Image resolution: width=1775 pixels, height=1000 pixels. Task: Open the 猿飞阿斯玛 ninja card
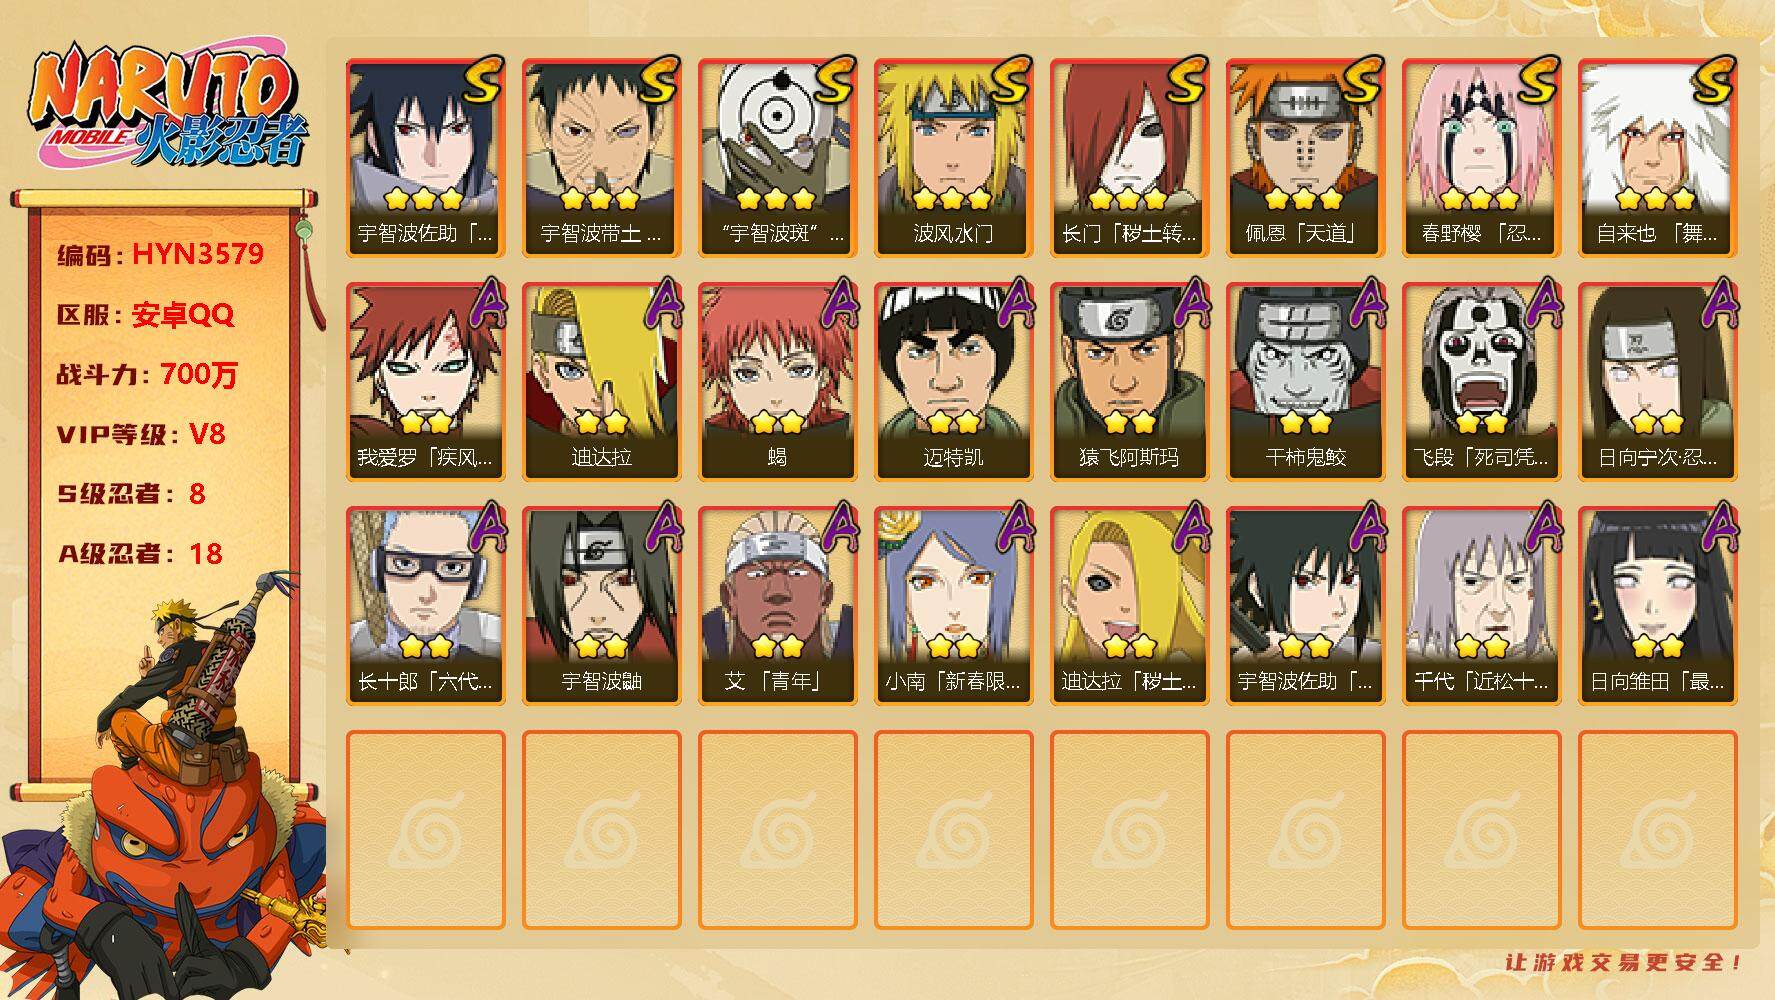click(x=1129, y=381)
